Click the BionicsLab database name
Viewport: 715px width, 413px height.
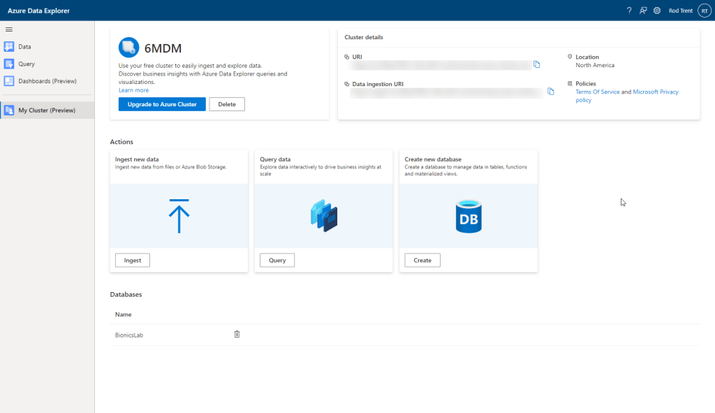click(x=129, y=335)
